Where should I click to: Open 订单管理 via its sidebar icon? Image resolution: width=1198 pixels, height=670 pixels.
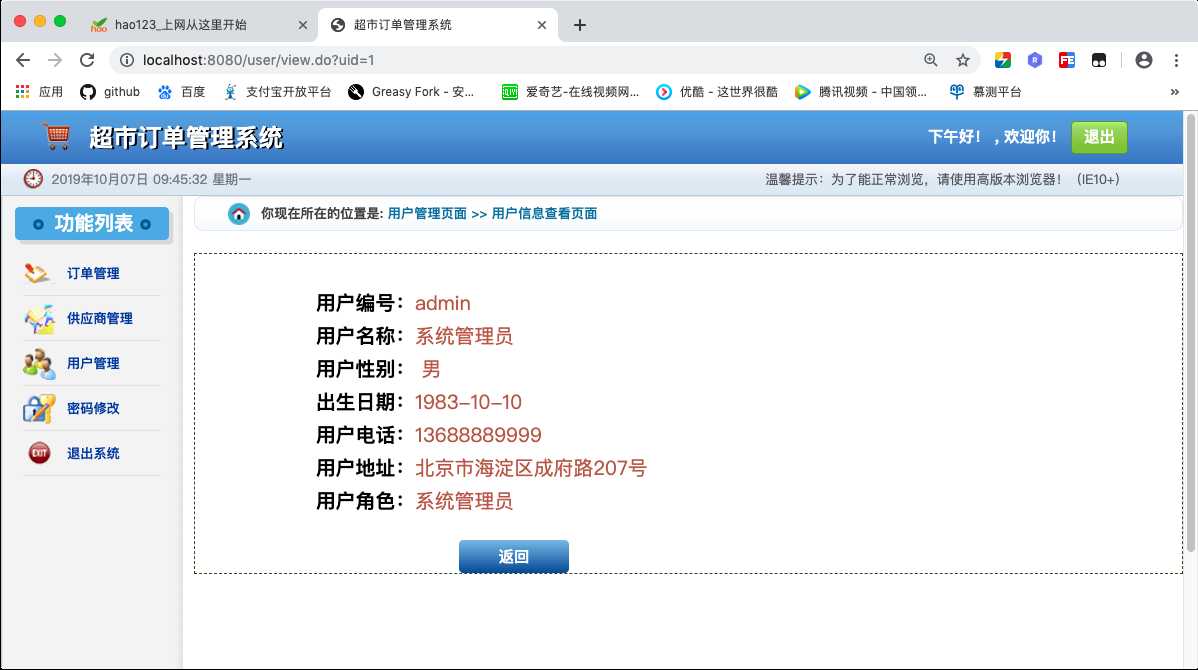(x=35, y=272)
